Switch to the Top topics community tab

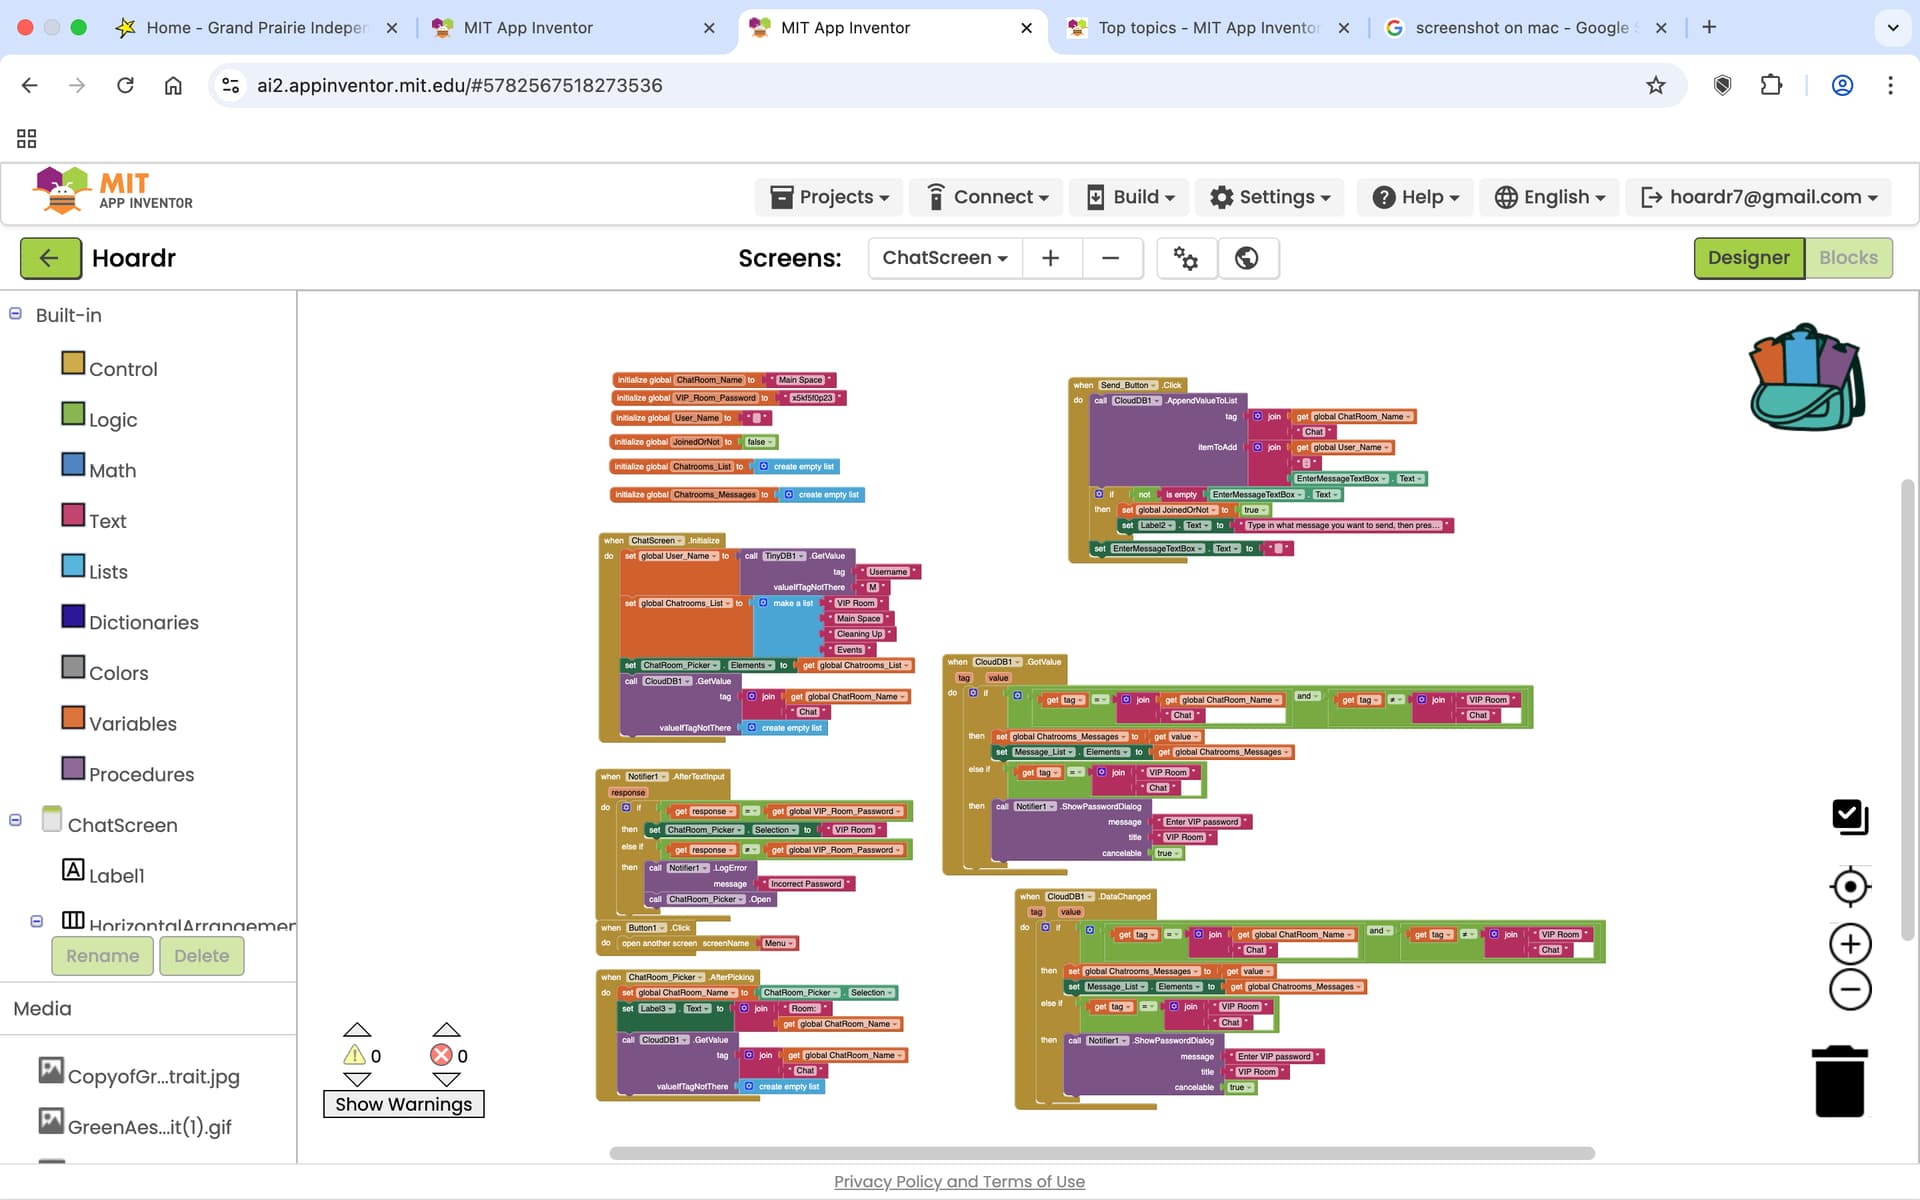(x=1208, y=28)
